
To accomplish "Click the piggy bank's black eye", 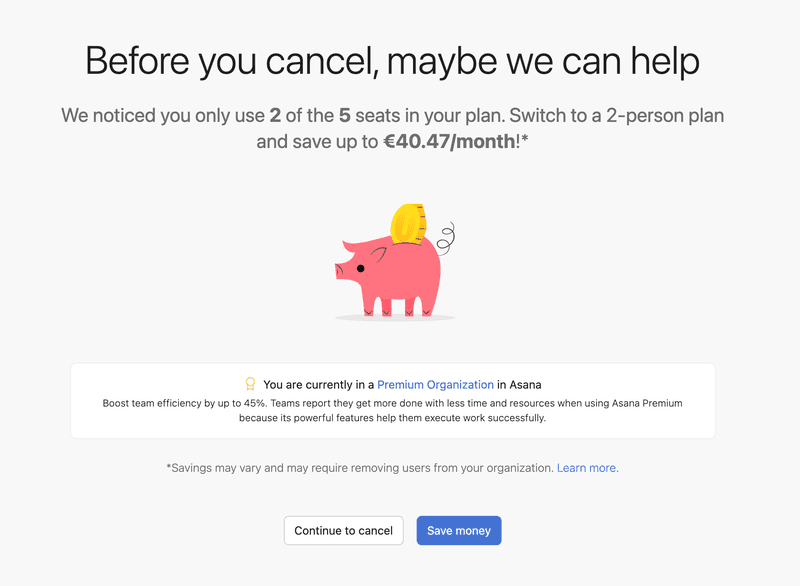I will point(360,268).
